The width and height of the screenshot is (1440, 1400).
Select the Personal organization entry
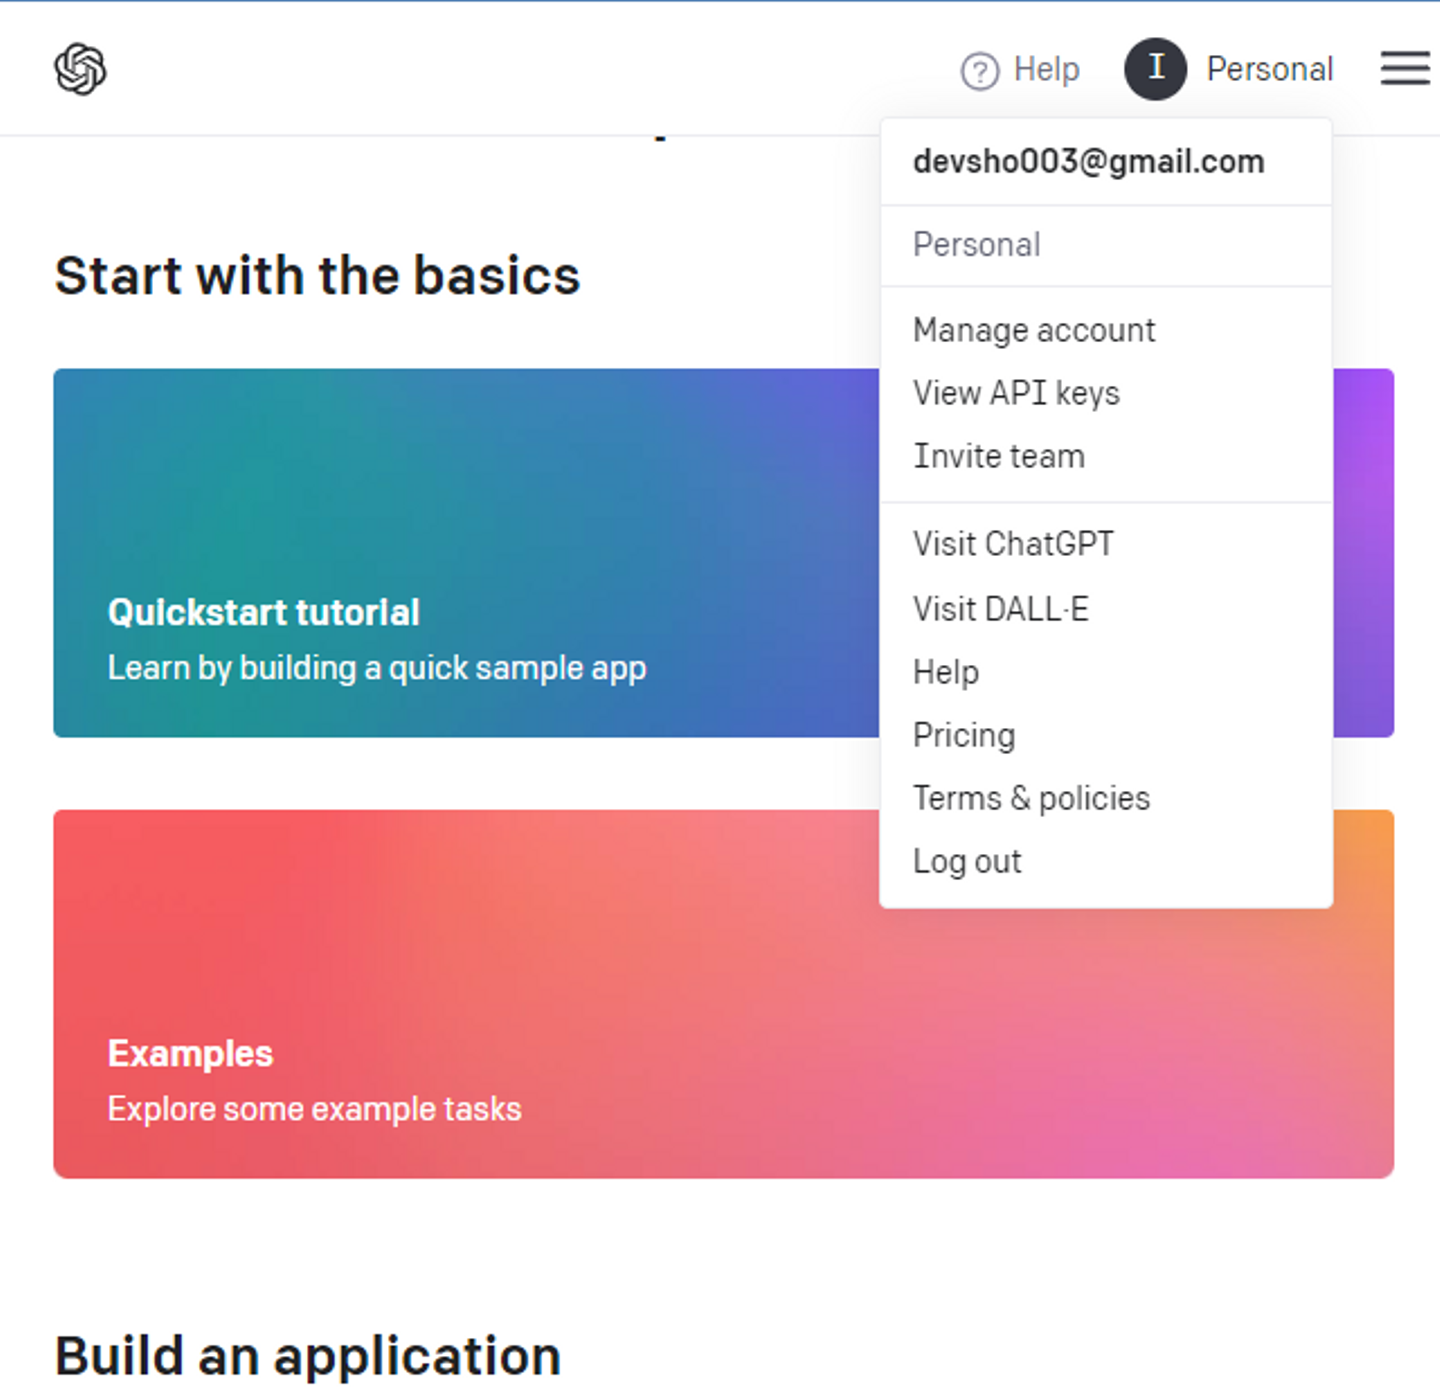tap(976, 245)
